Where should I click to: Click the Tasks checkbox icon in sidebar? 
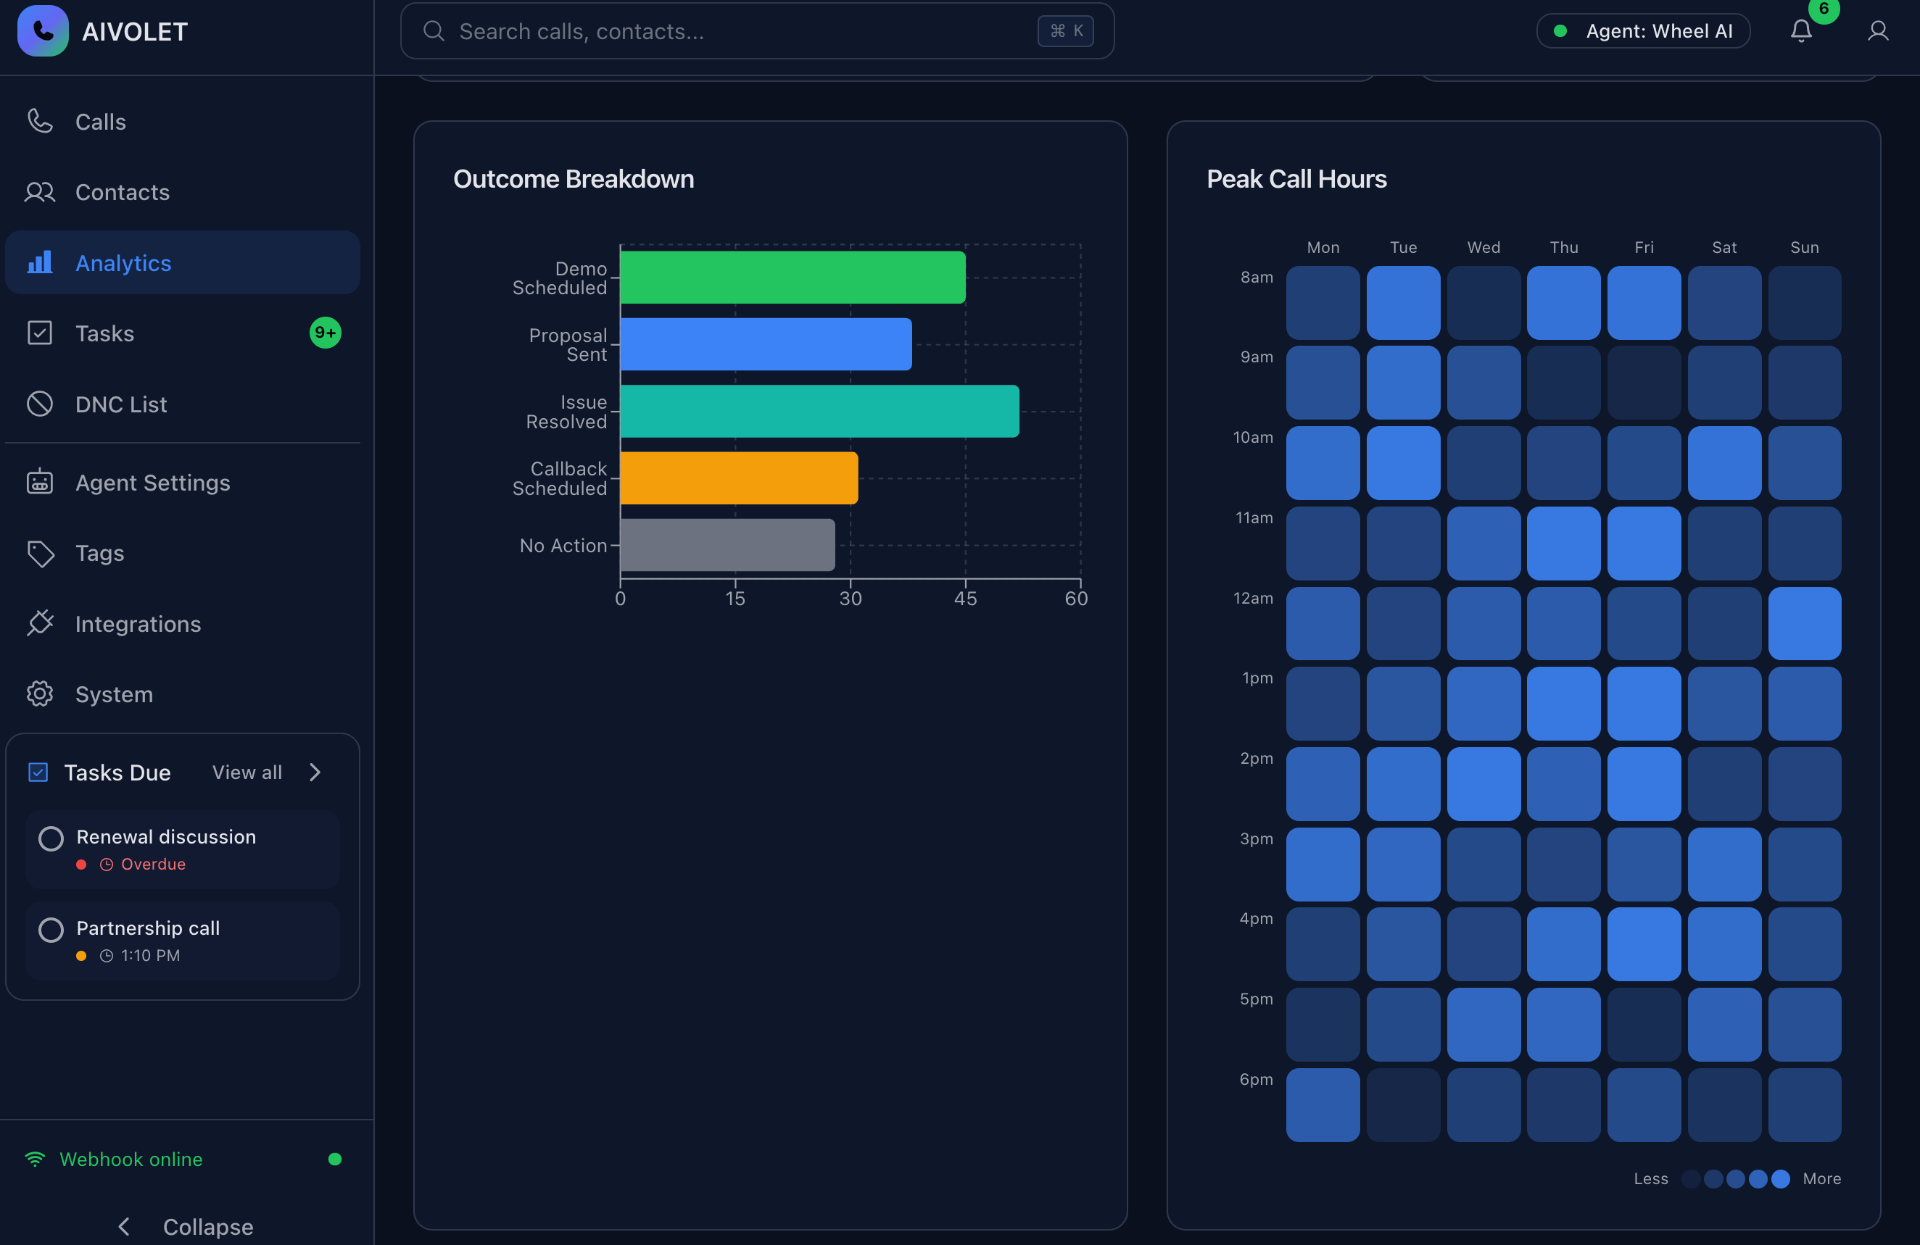[40, 333]
